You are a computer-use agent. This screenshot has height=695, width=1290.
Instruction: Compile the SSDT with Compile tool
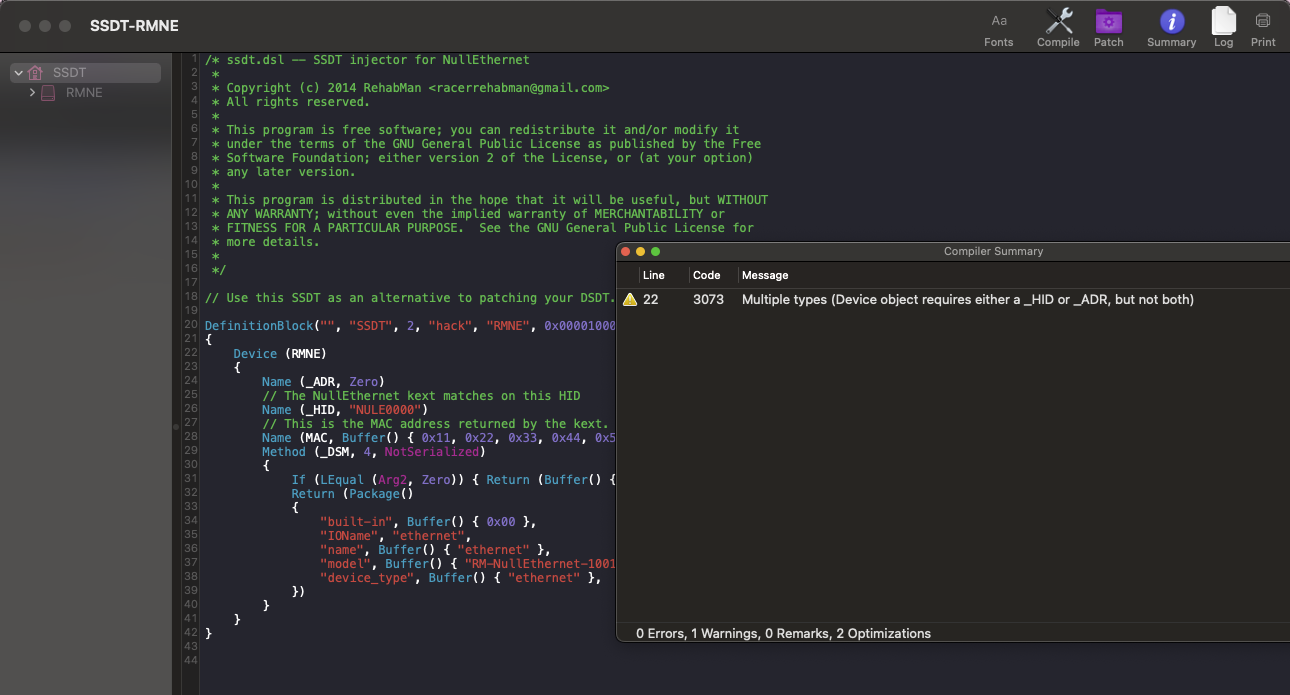[1058, 28]
